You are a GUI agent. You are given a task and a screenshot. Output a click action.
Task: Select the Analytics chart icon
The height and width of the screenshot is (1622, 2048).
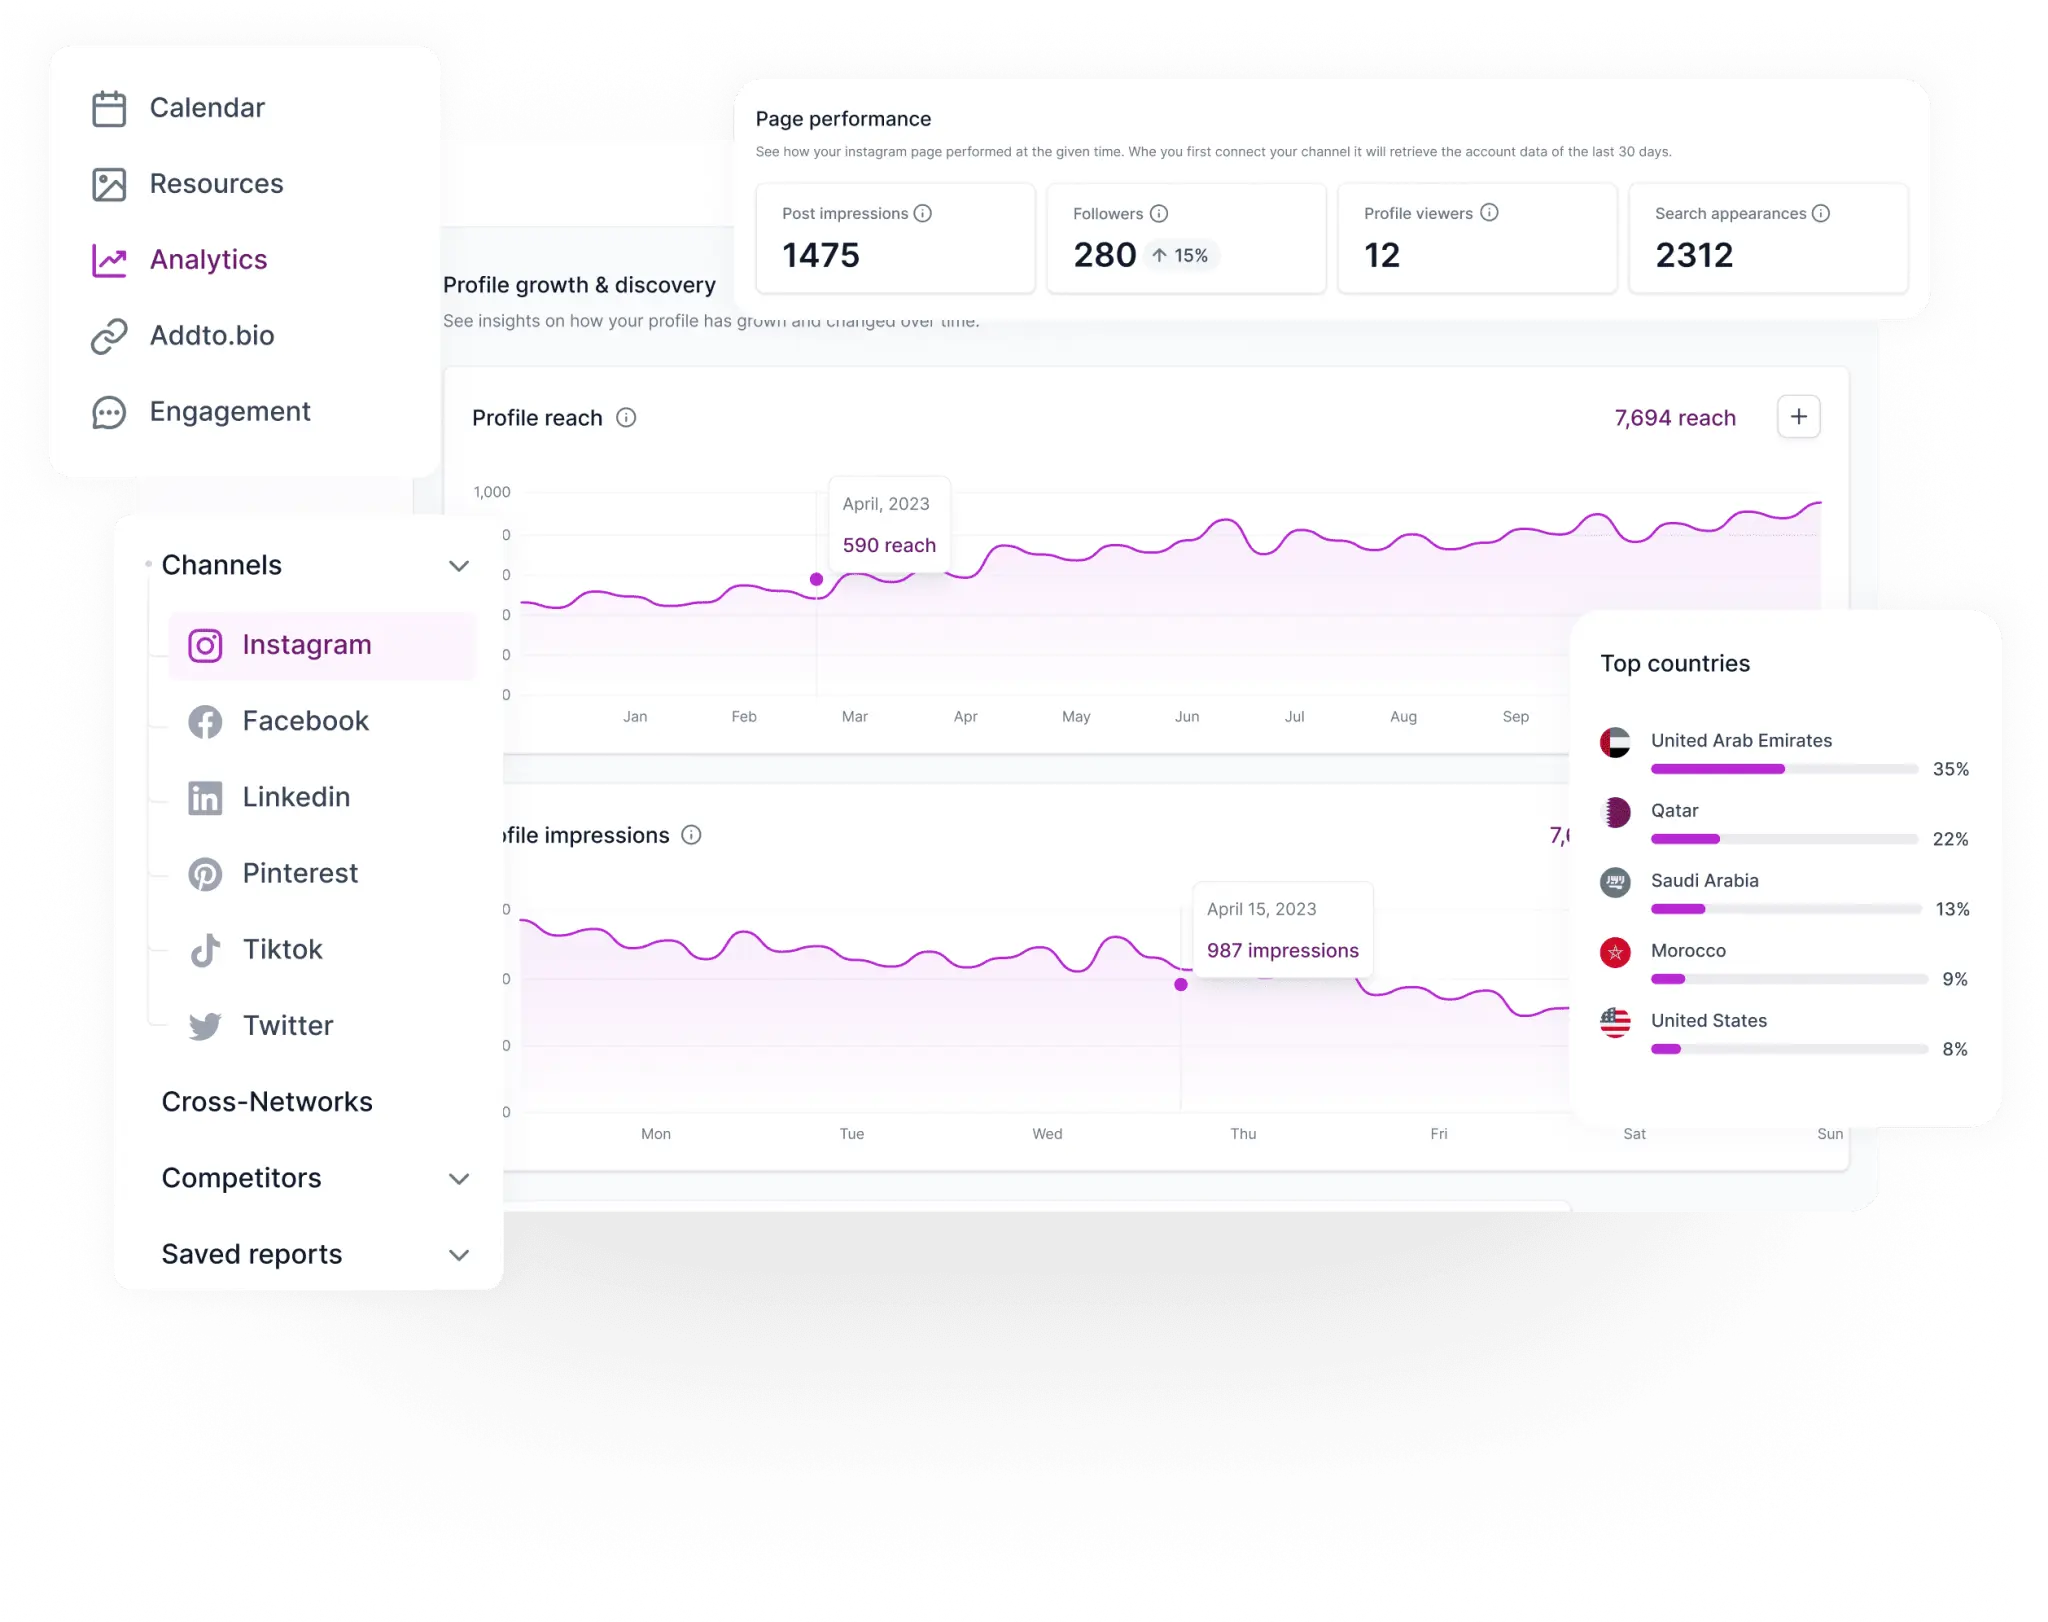pyautogui.click(x=109, y=260)
